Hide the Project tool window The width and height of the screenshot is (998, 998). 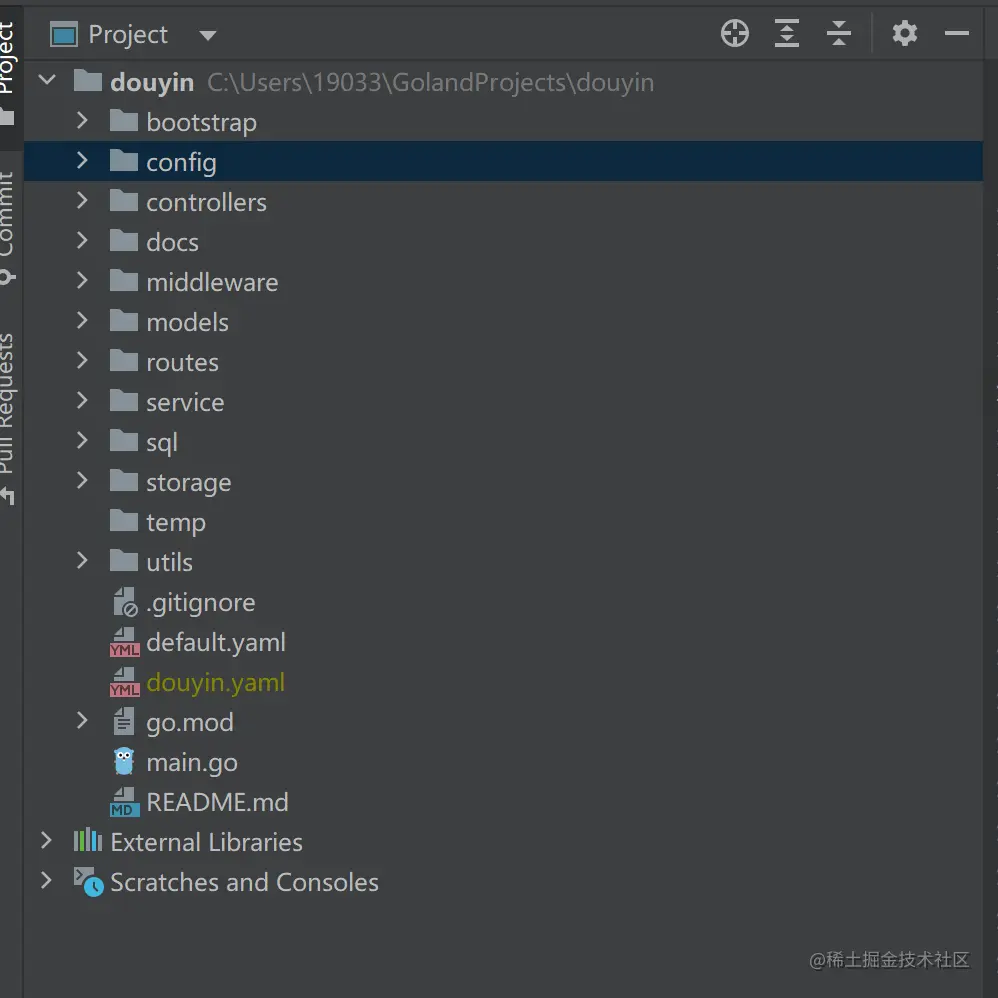click(x=957, y=34)
